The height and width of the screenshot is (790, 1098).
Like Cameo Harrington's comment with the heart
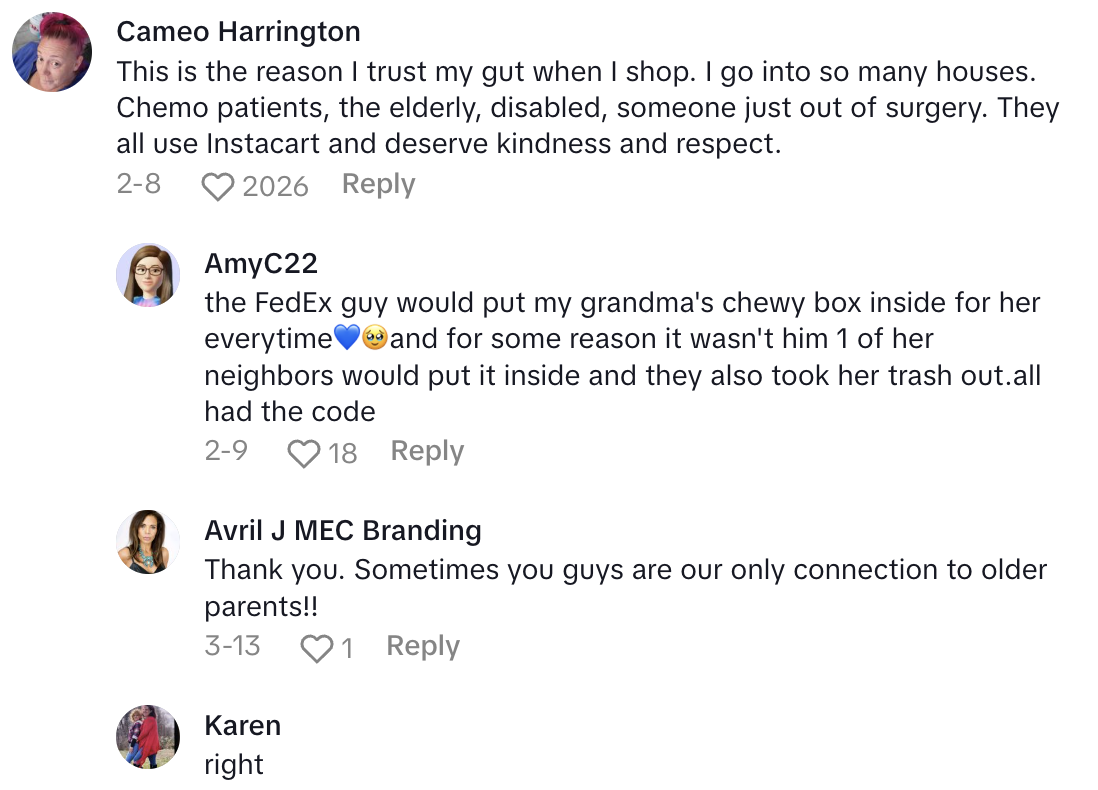tap(217, 186)
